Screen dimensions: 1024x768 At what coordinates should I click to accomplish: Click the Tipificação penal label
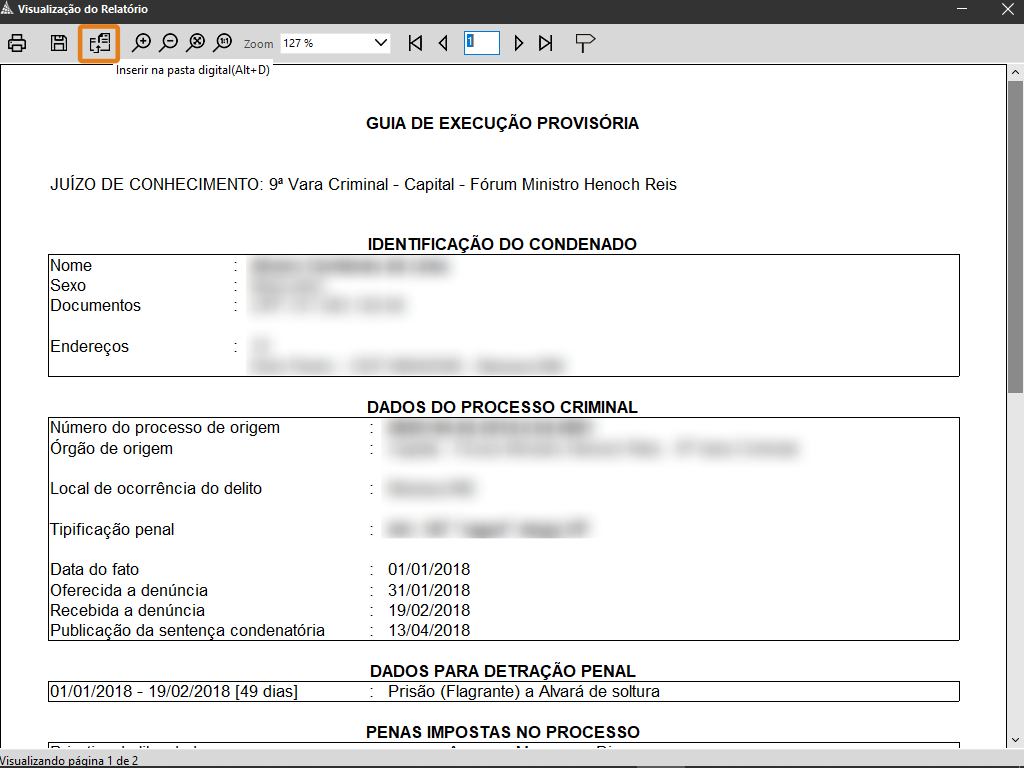[112, 530]
